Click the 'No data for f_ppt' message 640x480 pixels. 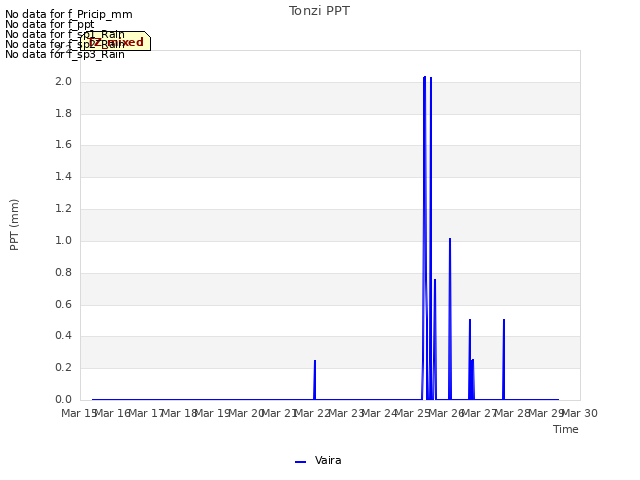50,24
